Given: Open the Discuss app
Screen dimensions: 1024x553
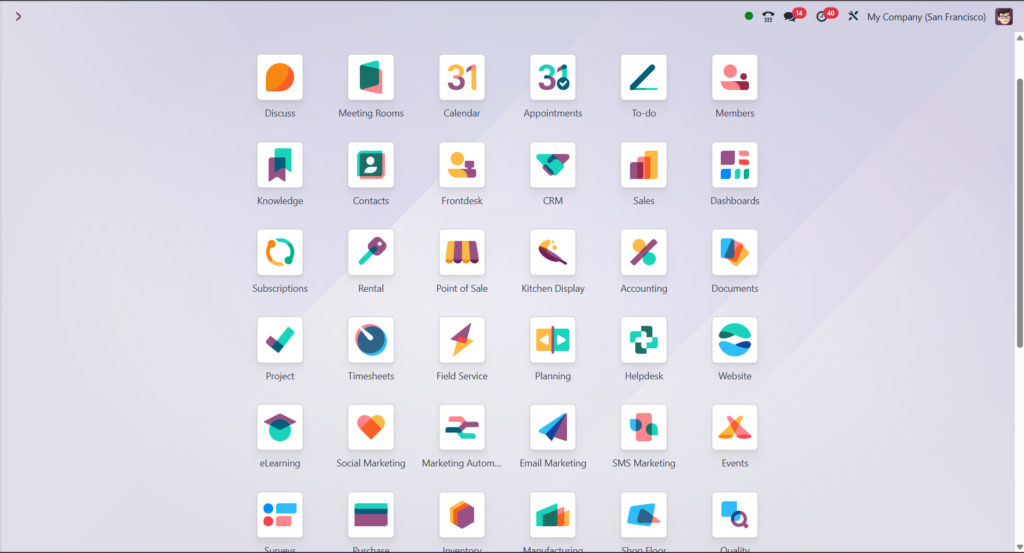Looking at the screenshot, I should click(x=280, y=78).
